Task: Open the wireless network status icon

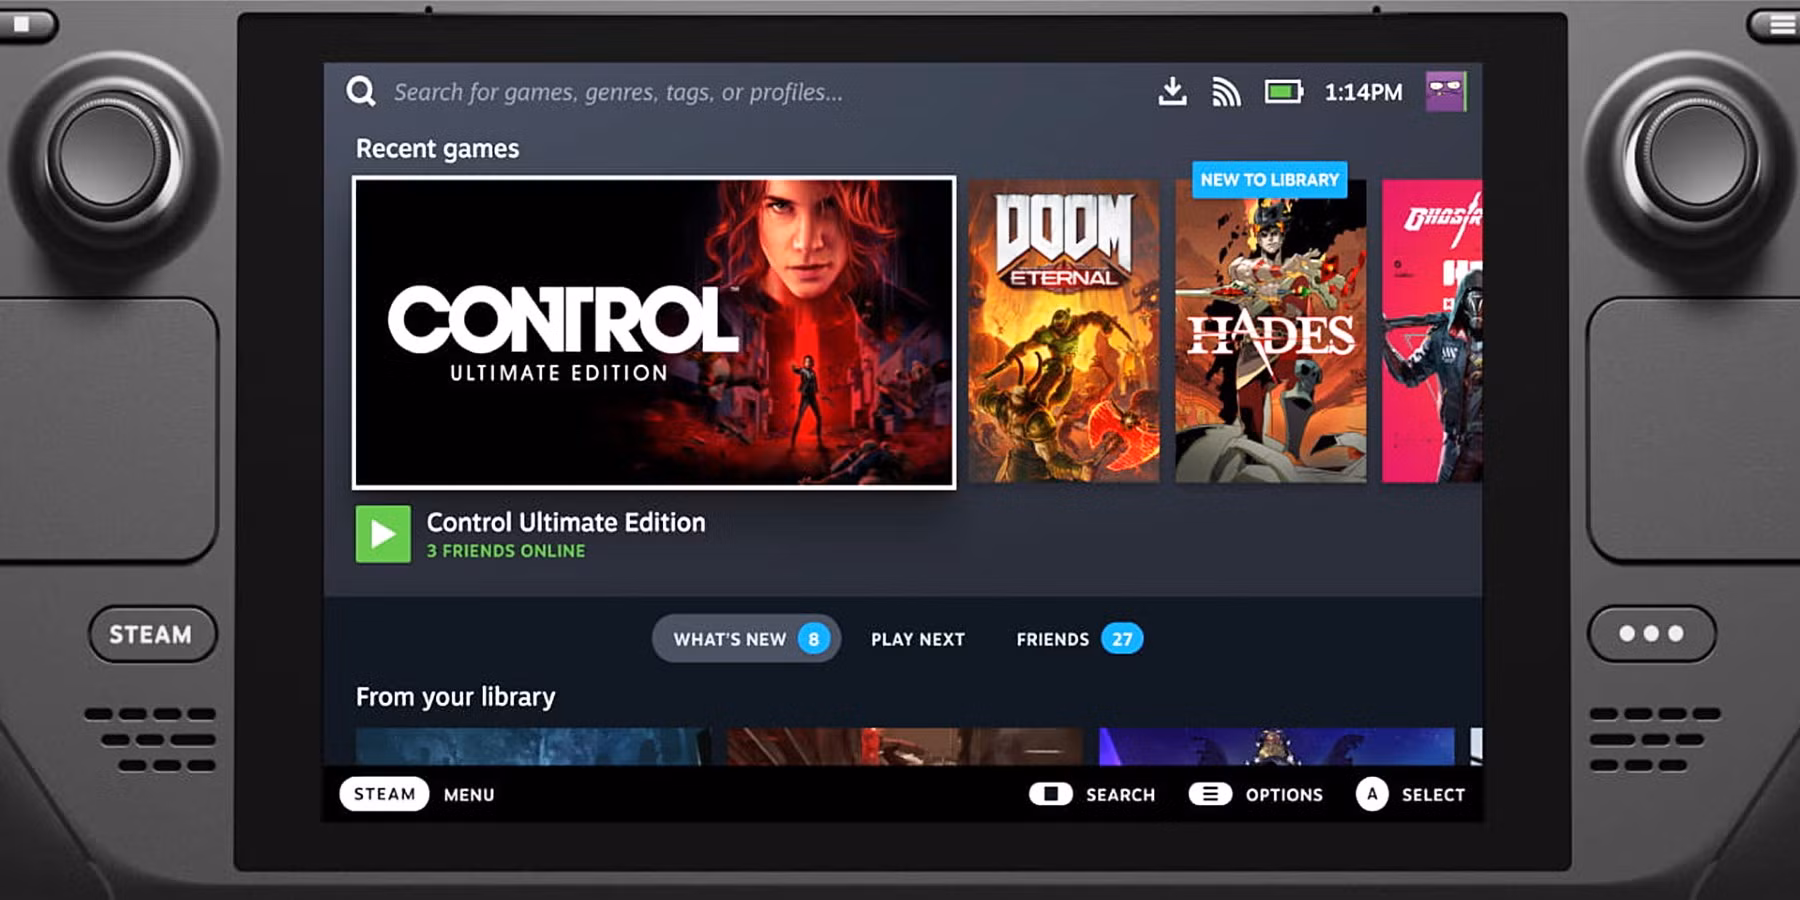Action: (1226, 92)
